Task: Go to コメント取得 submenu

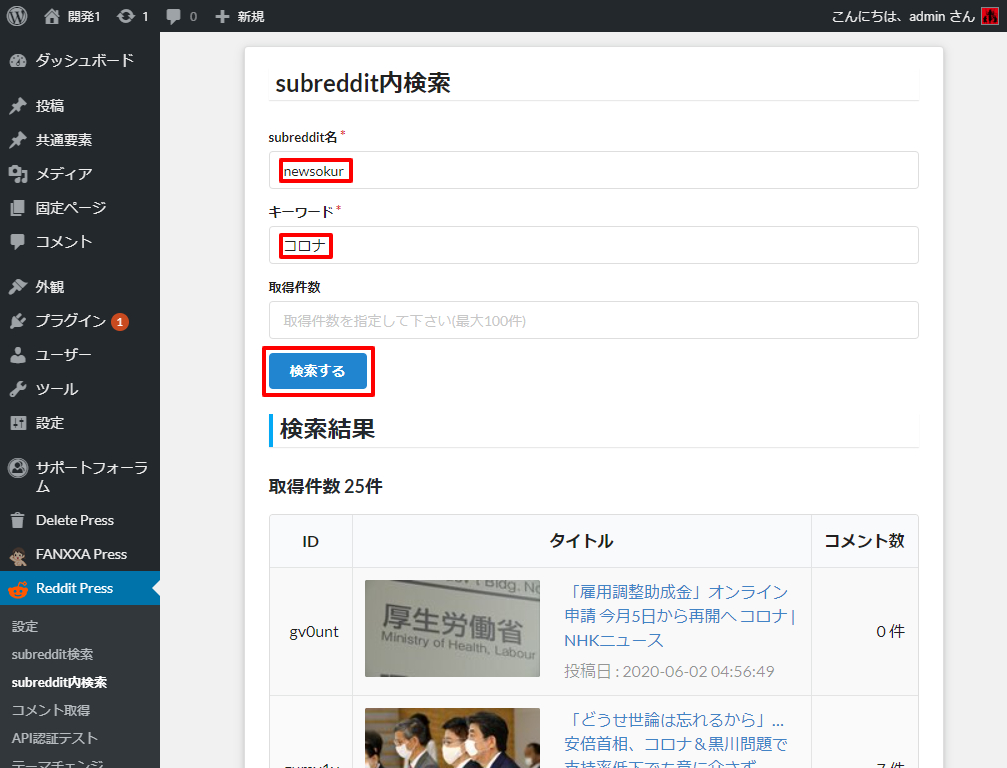Action: (x=51, y=710)
